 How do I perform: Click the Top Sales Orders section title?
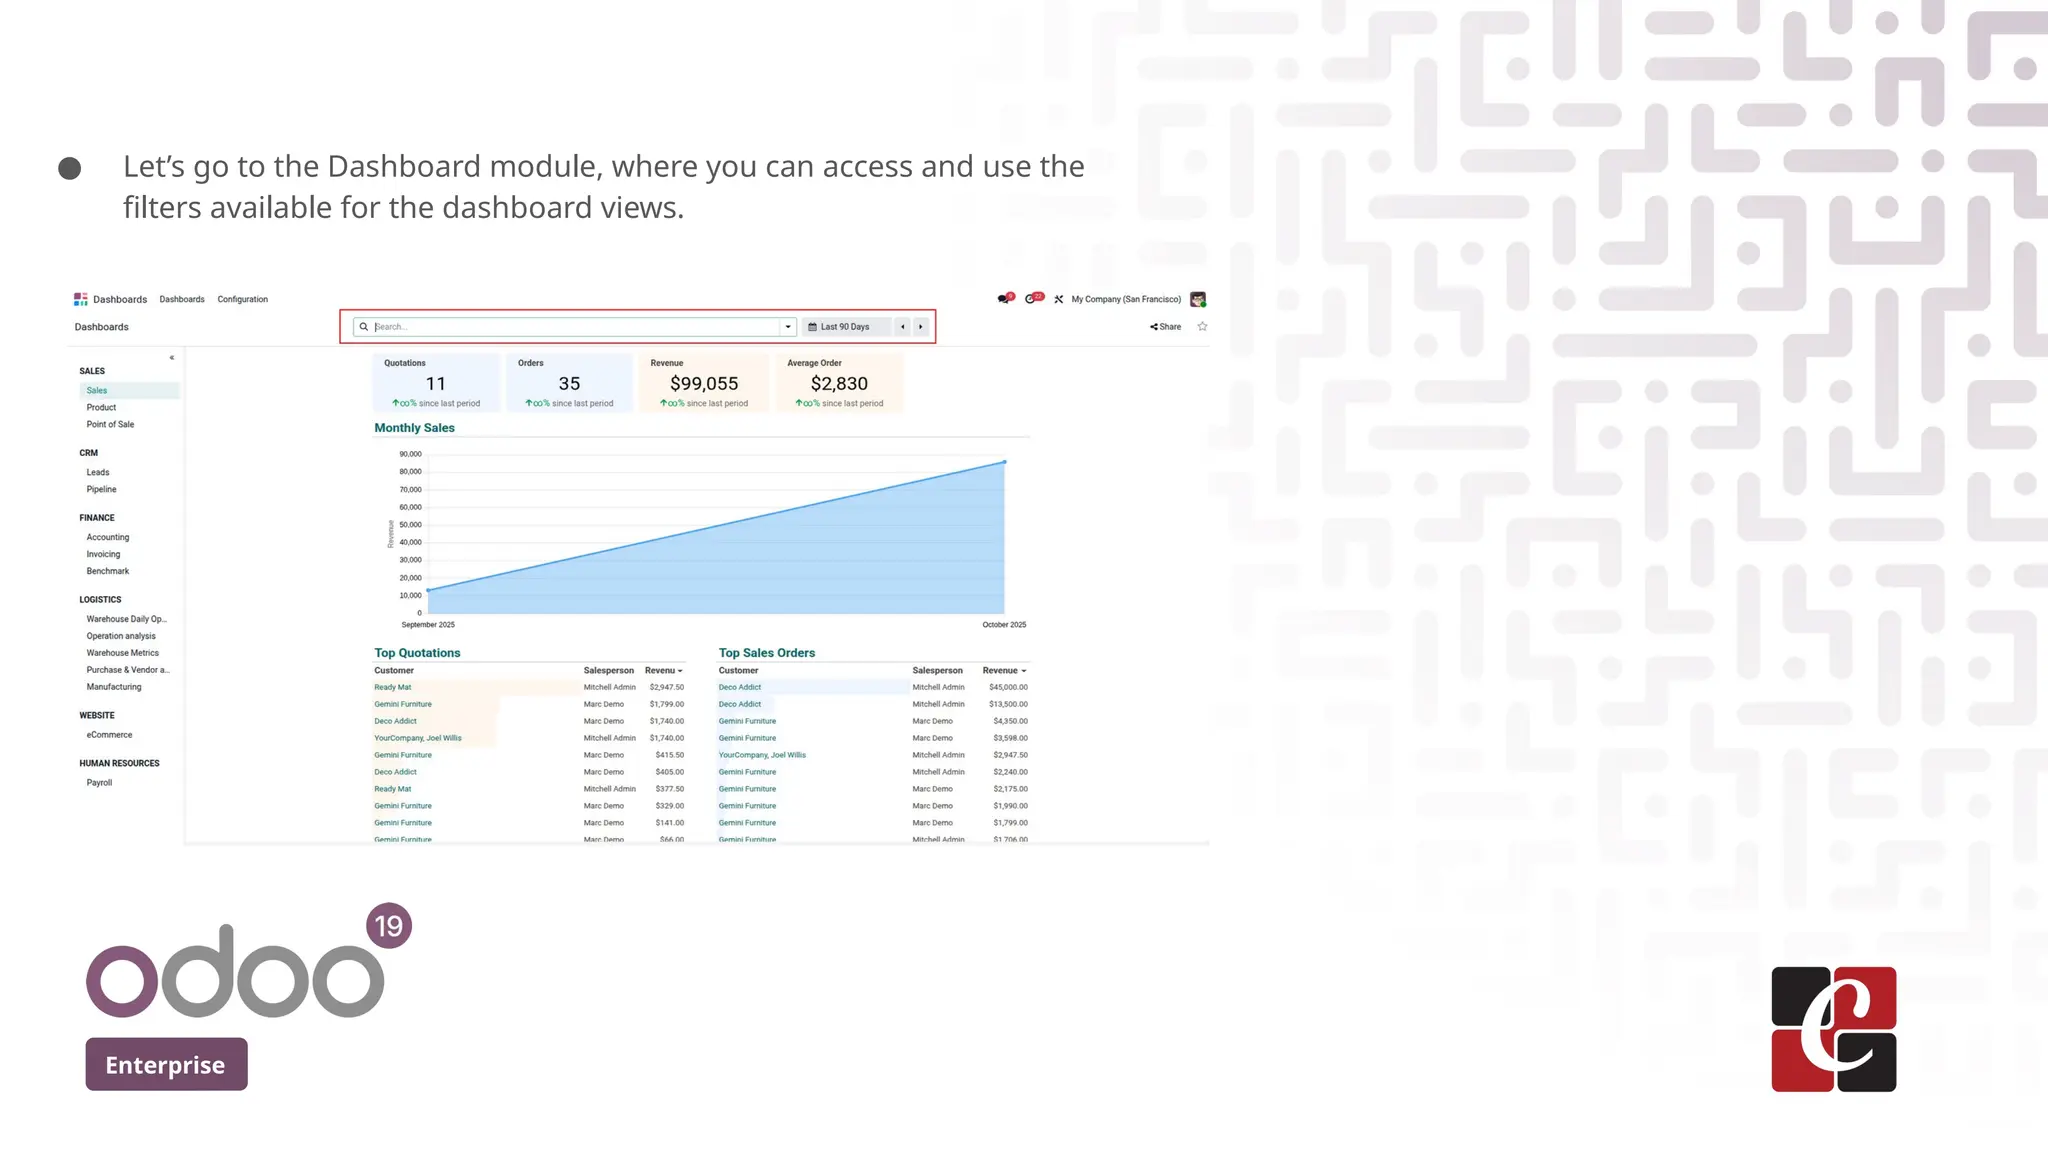[x=767, y=653]
